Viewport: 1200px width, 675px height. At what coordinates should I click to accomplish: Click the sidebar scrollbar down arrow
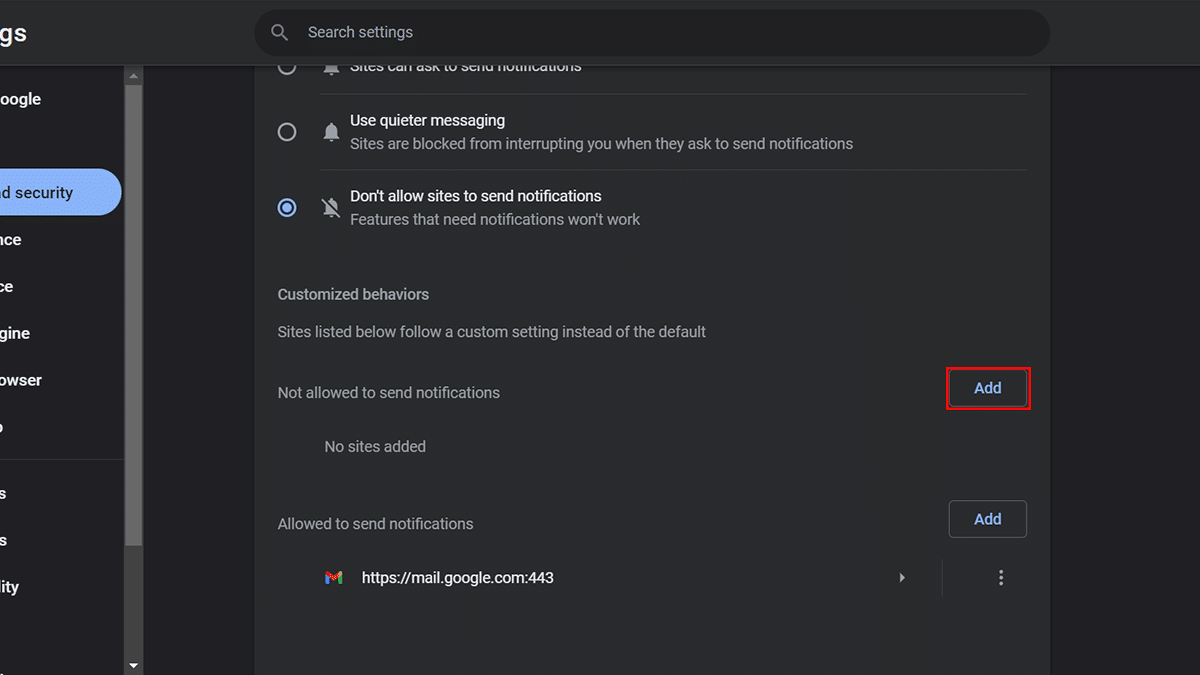click(134, 665)
